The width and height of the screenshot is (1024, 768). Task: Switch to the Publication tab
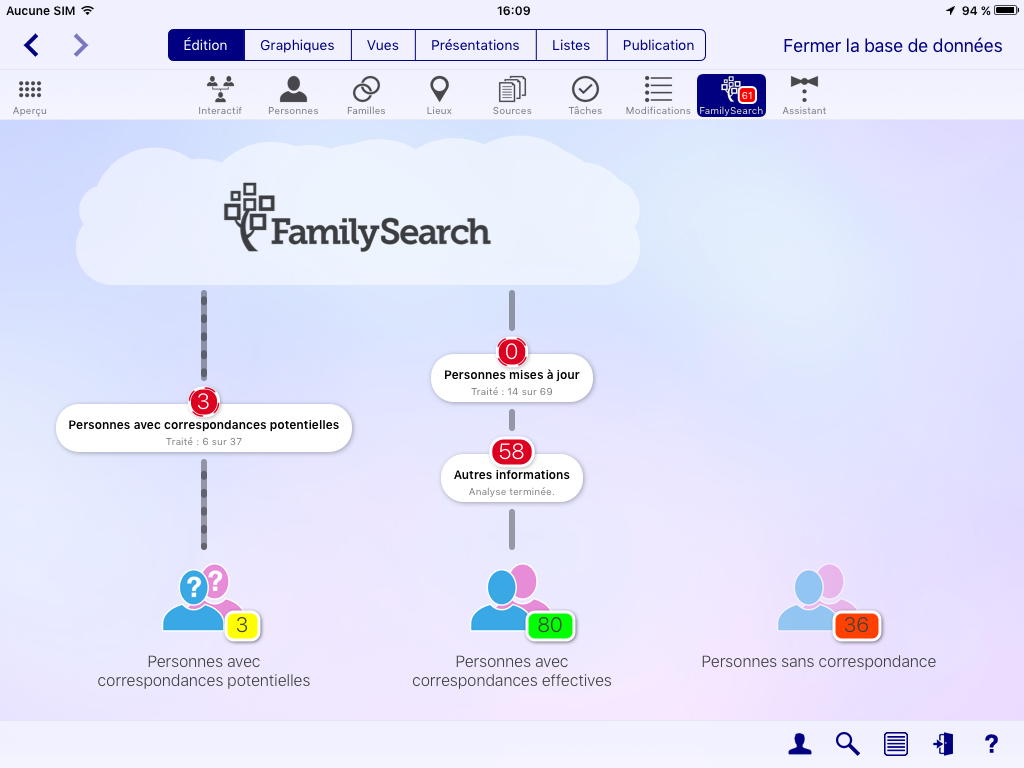pyautogui.click(x=658, y=45)
